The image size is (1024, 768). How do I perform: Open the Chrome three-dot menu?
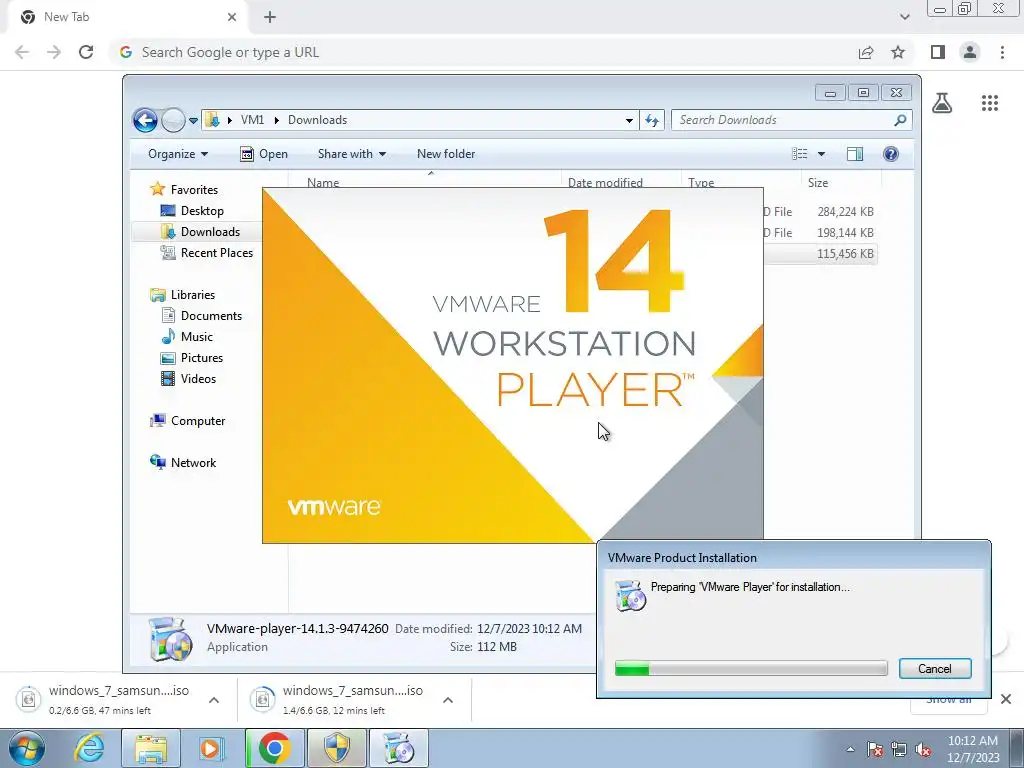pos(1002,52)
